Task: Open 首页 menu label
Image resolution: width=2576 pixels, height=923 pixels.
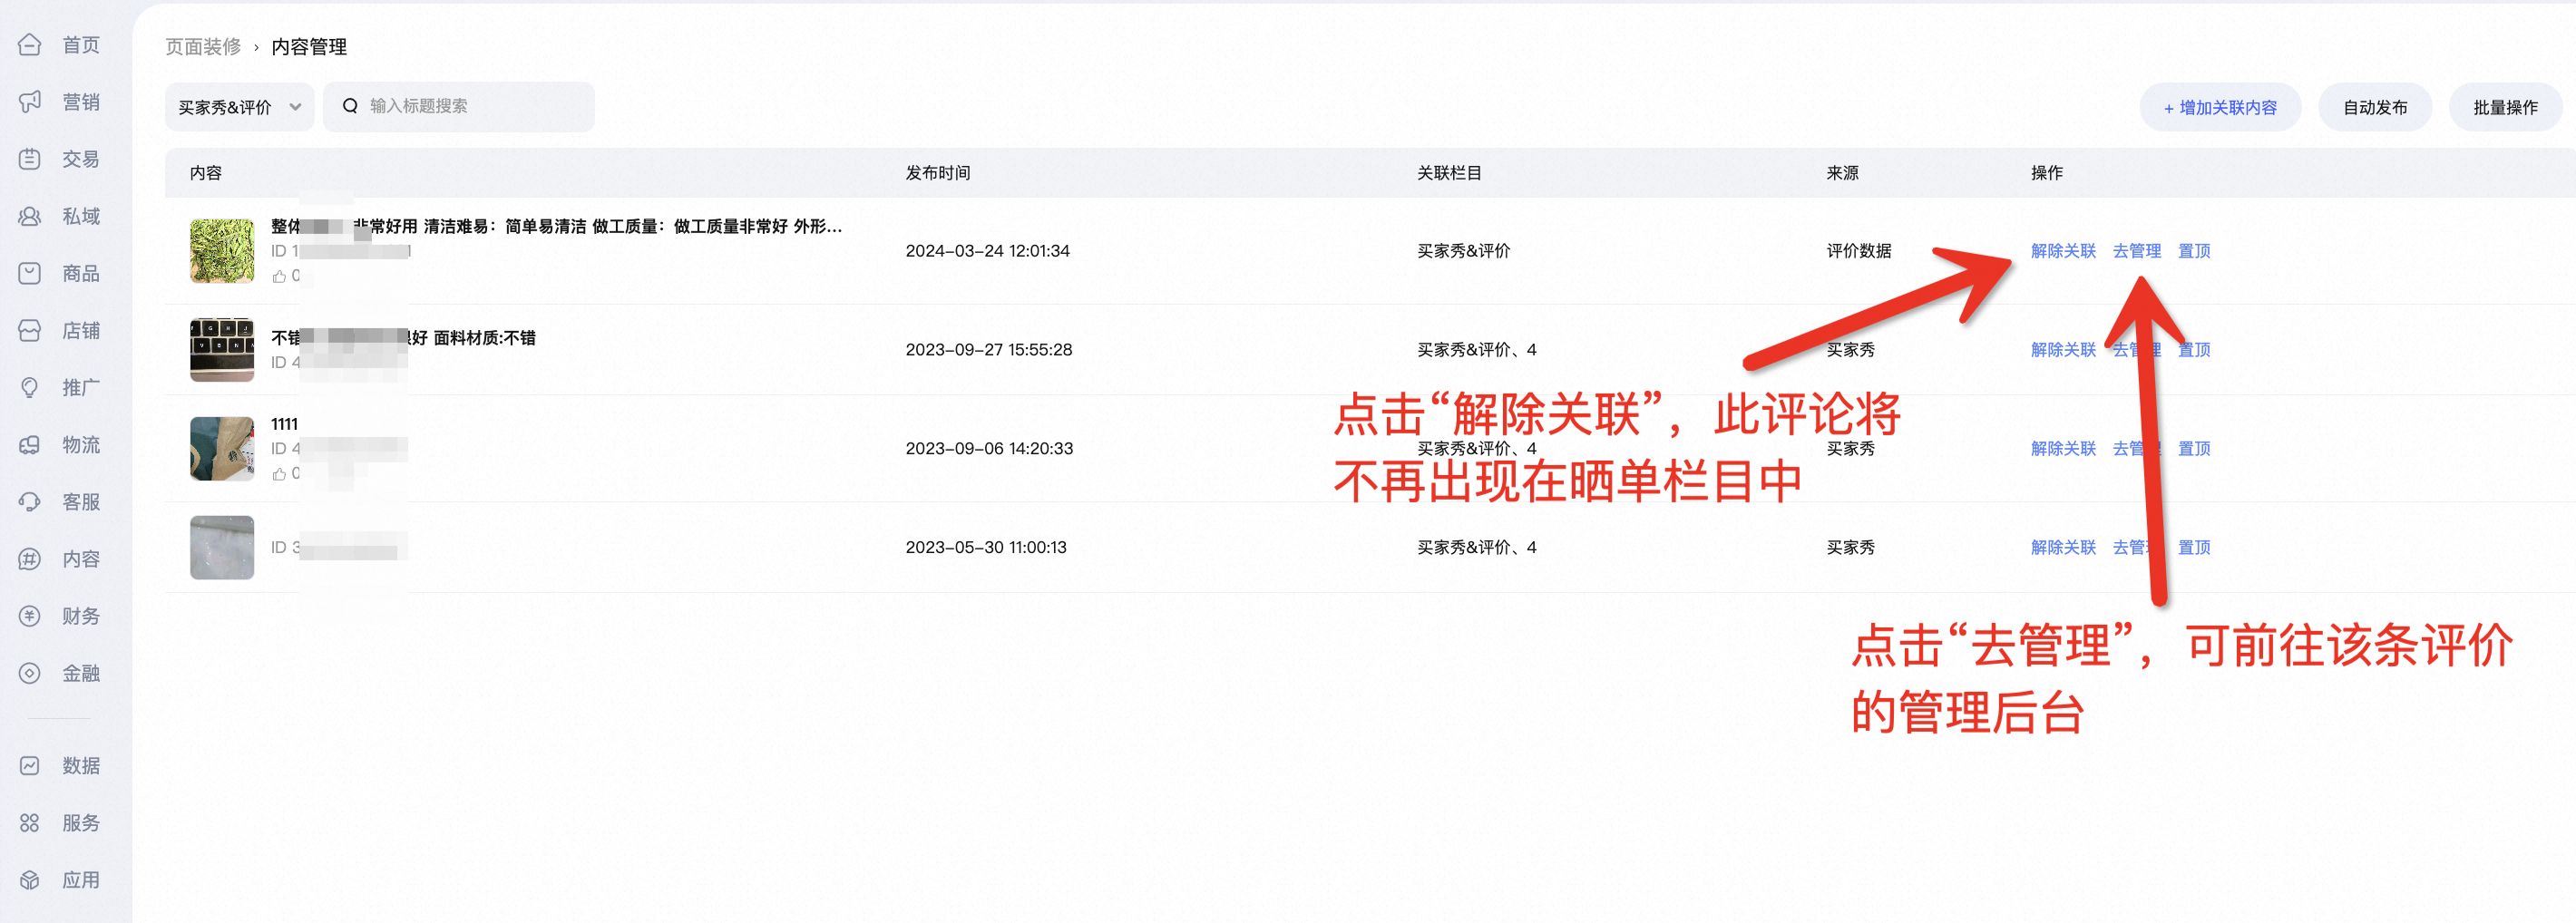Action: (x=81, y=45)
